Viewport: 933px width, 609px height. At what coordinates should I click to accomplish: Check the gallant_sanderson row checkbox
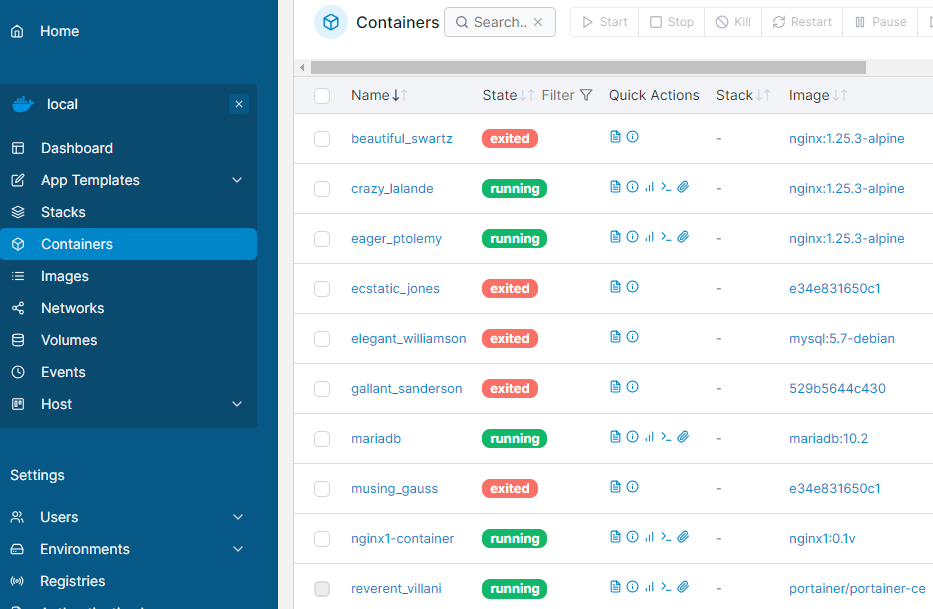pos(322,389)
